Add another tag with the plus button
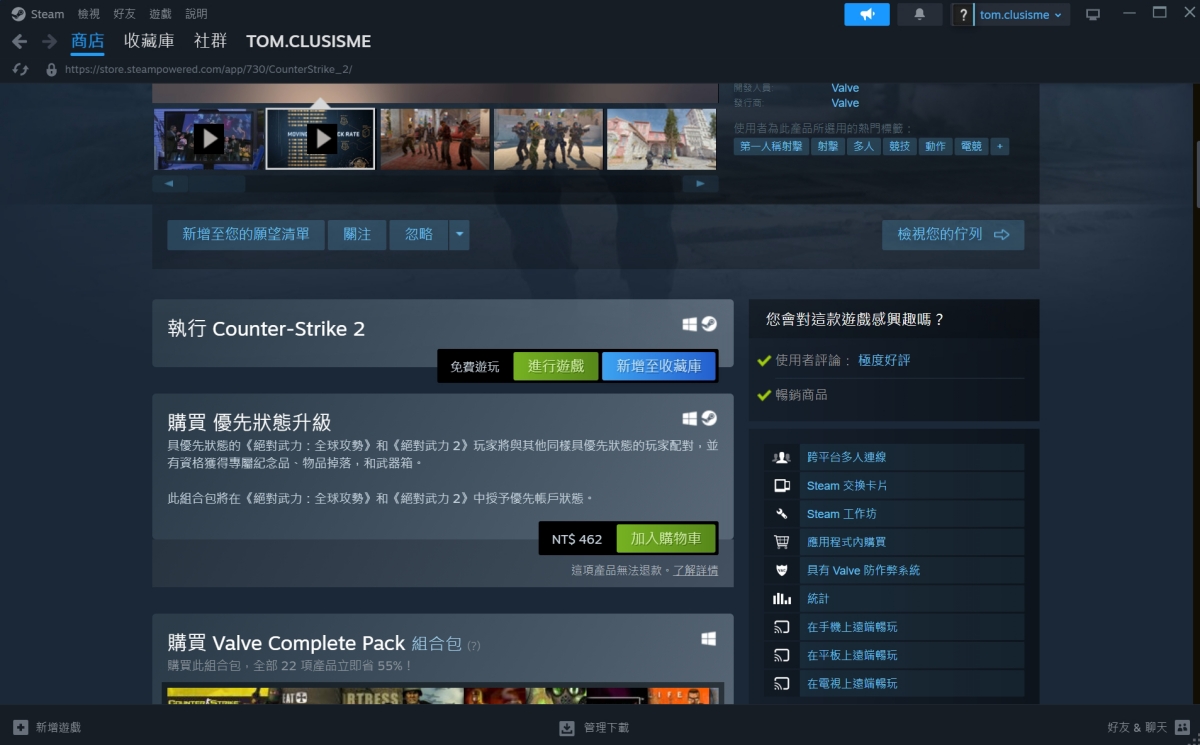The height and width of the screenshot is (745, 1200). (1000, 146)
